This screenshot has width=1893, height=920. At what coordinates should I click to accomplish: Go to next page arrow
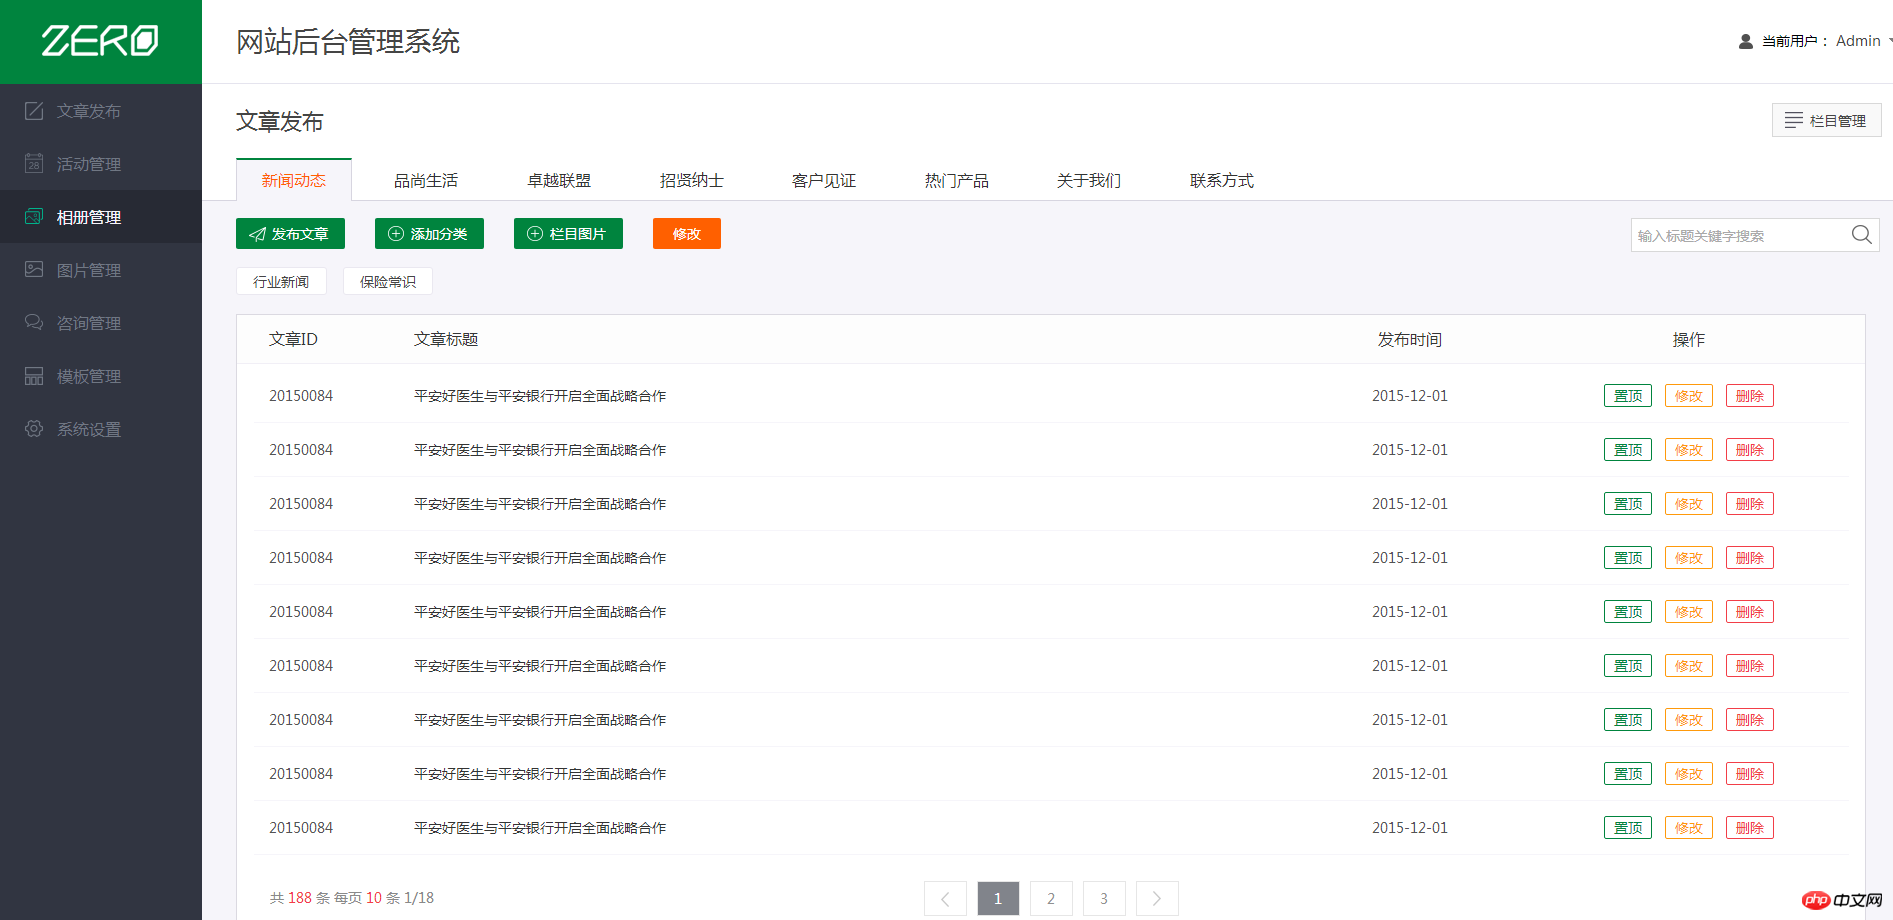(x=1157, y=898)
